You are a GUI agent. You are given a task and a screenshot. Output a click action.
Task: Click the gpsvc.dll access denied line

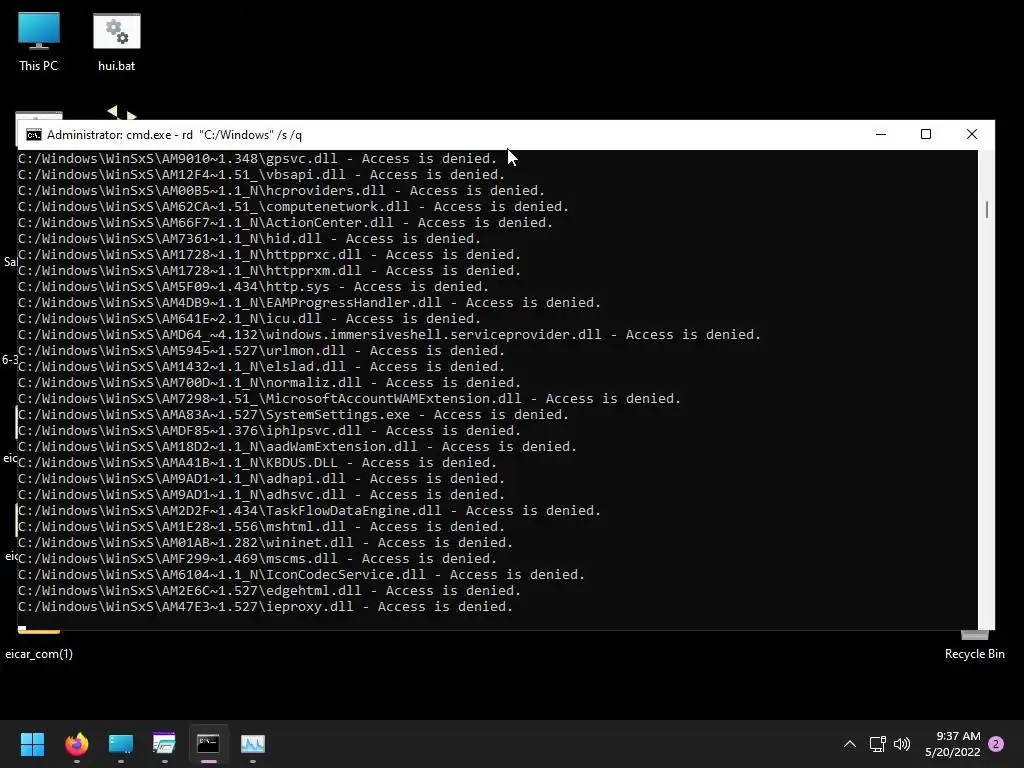(x=257, y=159)
